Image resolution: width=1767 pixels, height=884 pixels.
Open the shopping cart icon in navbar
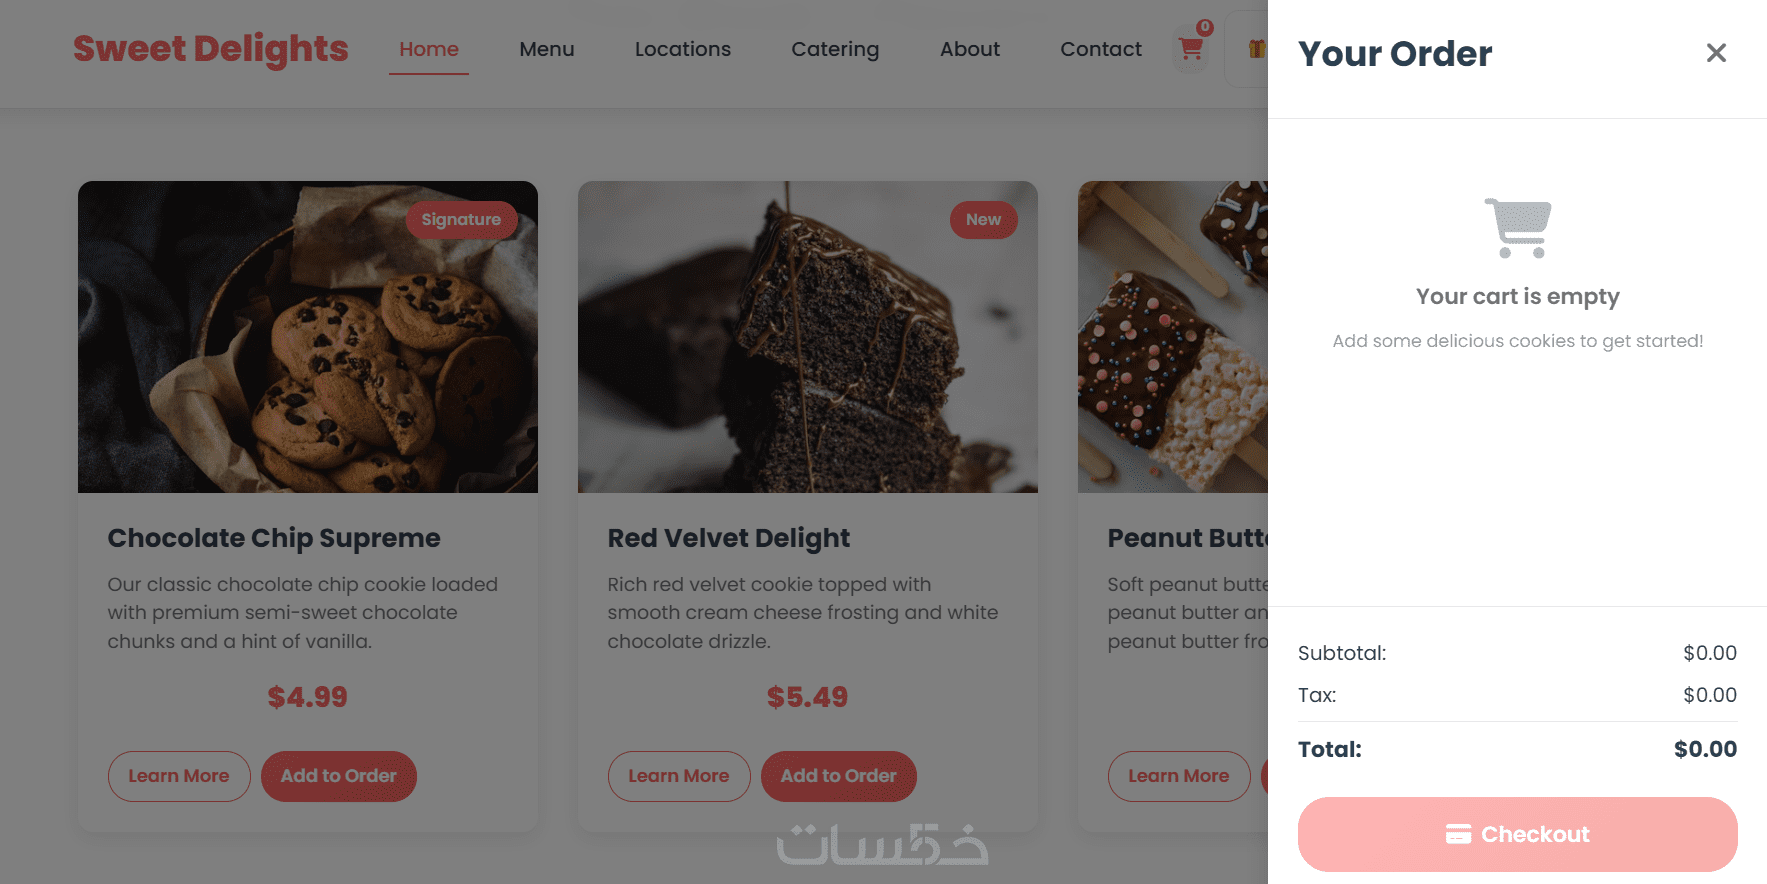(x=1191, y=48)
